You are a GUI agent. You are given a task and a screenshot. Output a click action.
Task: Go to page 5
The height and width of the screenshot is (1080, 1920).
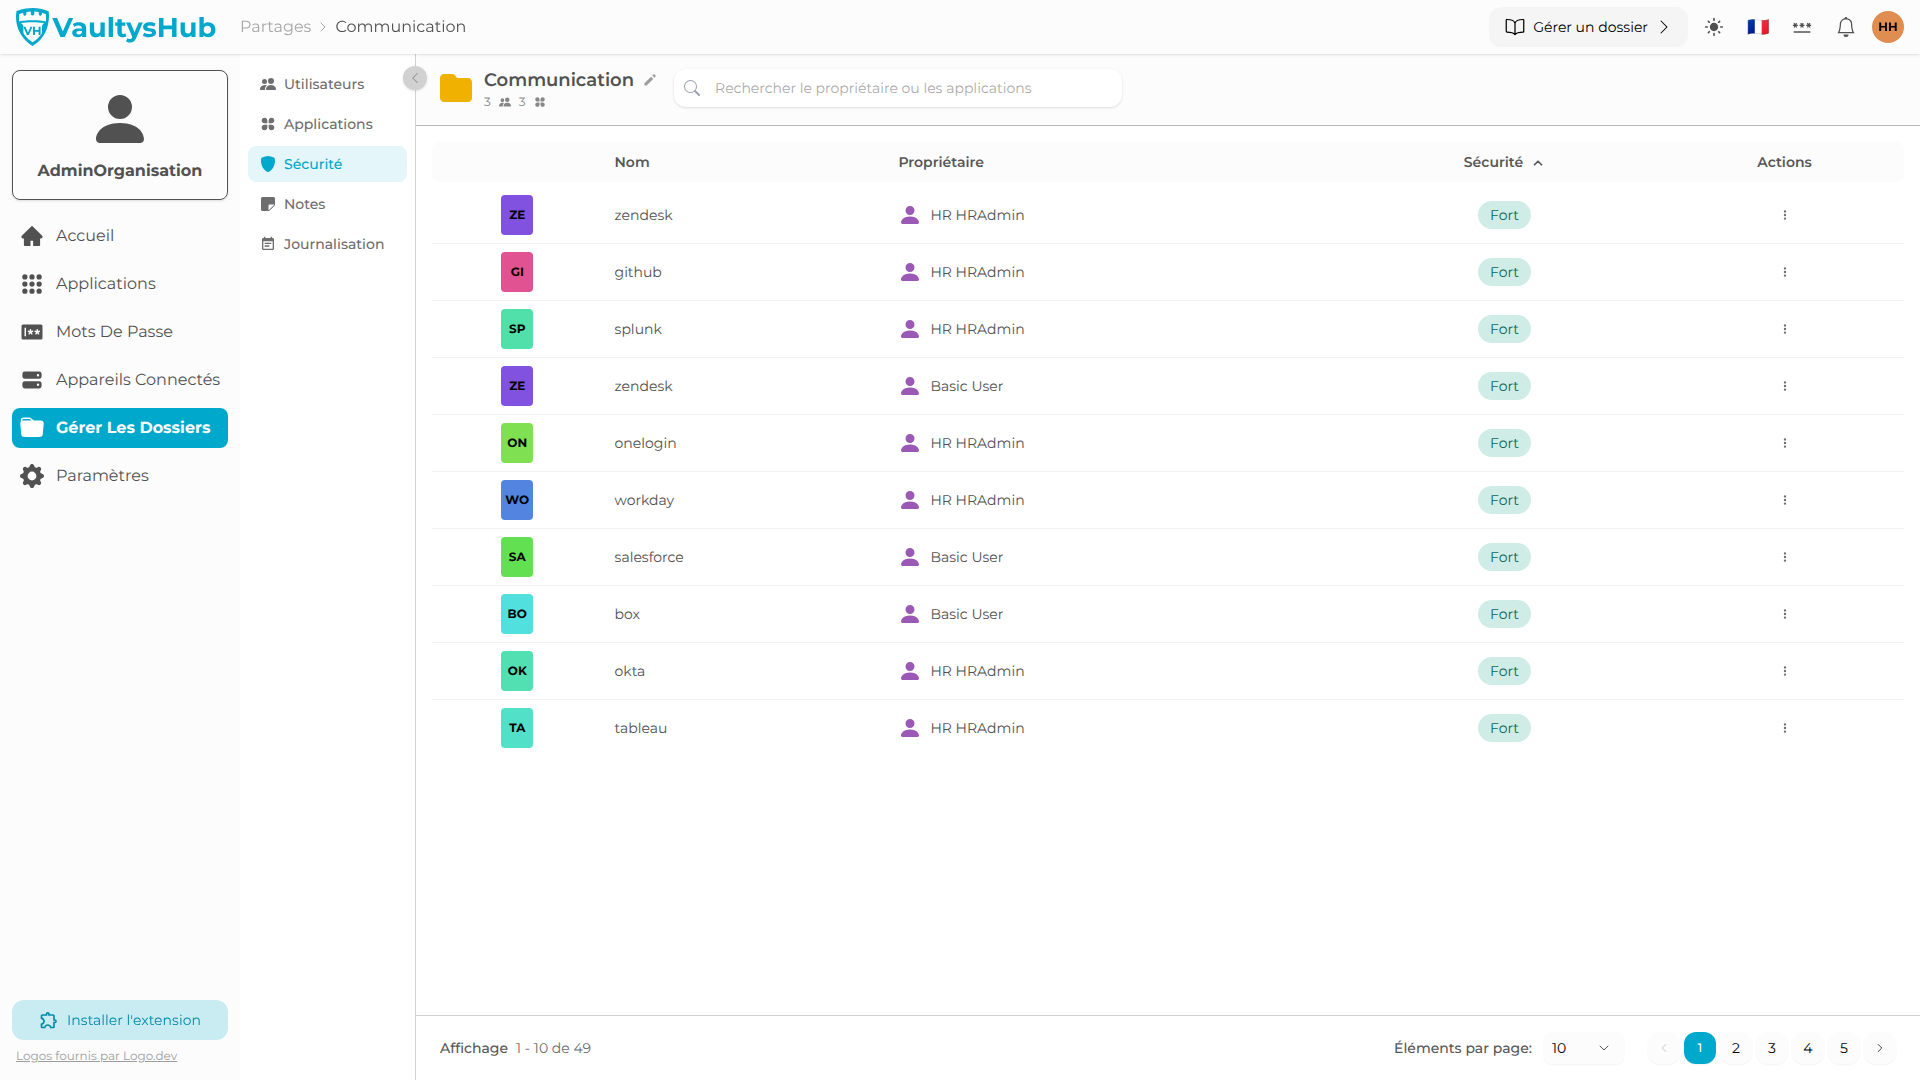tap(1844, 1048)
